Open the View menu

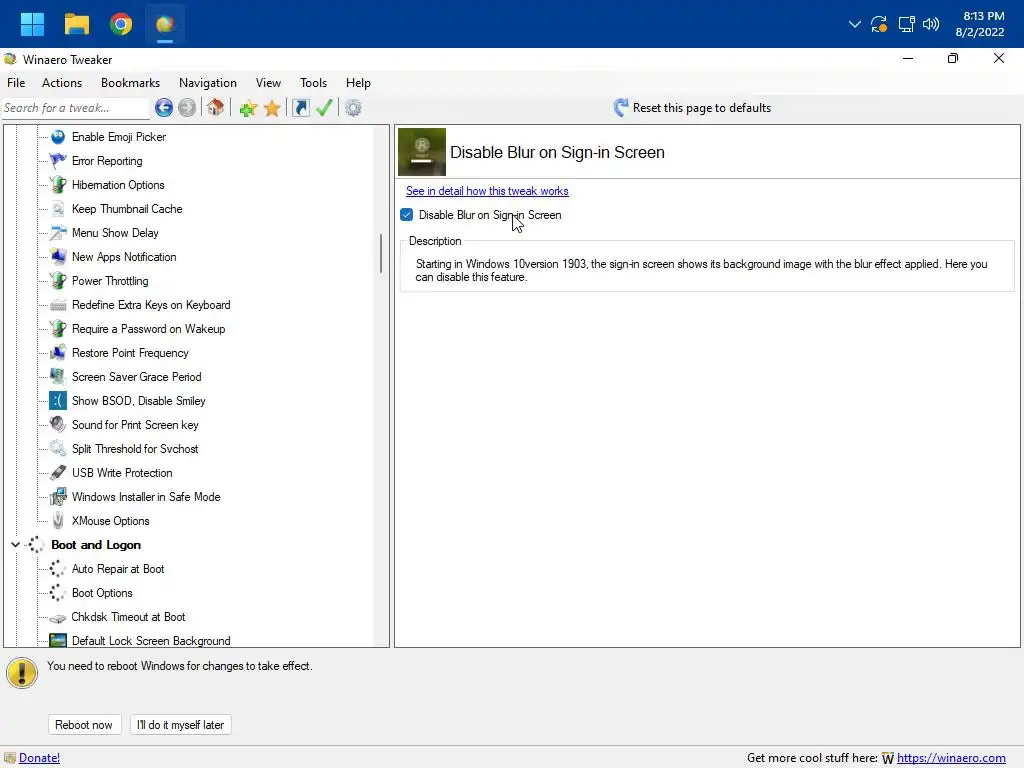tap(268, 83)
